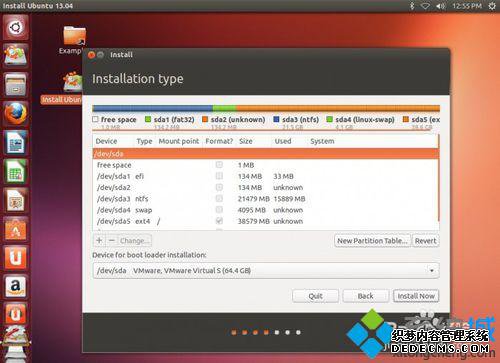Select the /dev/sda5 ext4 partition row
The width and height of the screenshot is (500, 363).
tap(266, 221)
